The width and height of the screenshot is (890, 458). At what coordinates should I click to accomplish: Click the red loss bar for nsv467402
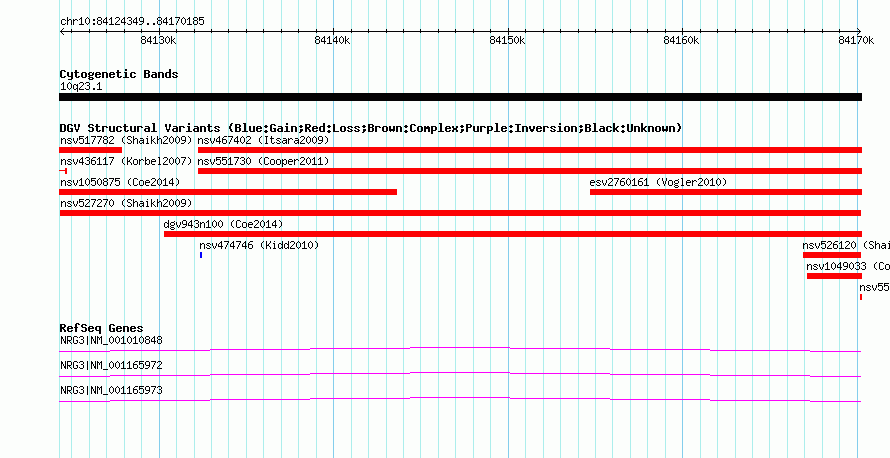coord(530,150)
